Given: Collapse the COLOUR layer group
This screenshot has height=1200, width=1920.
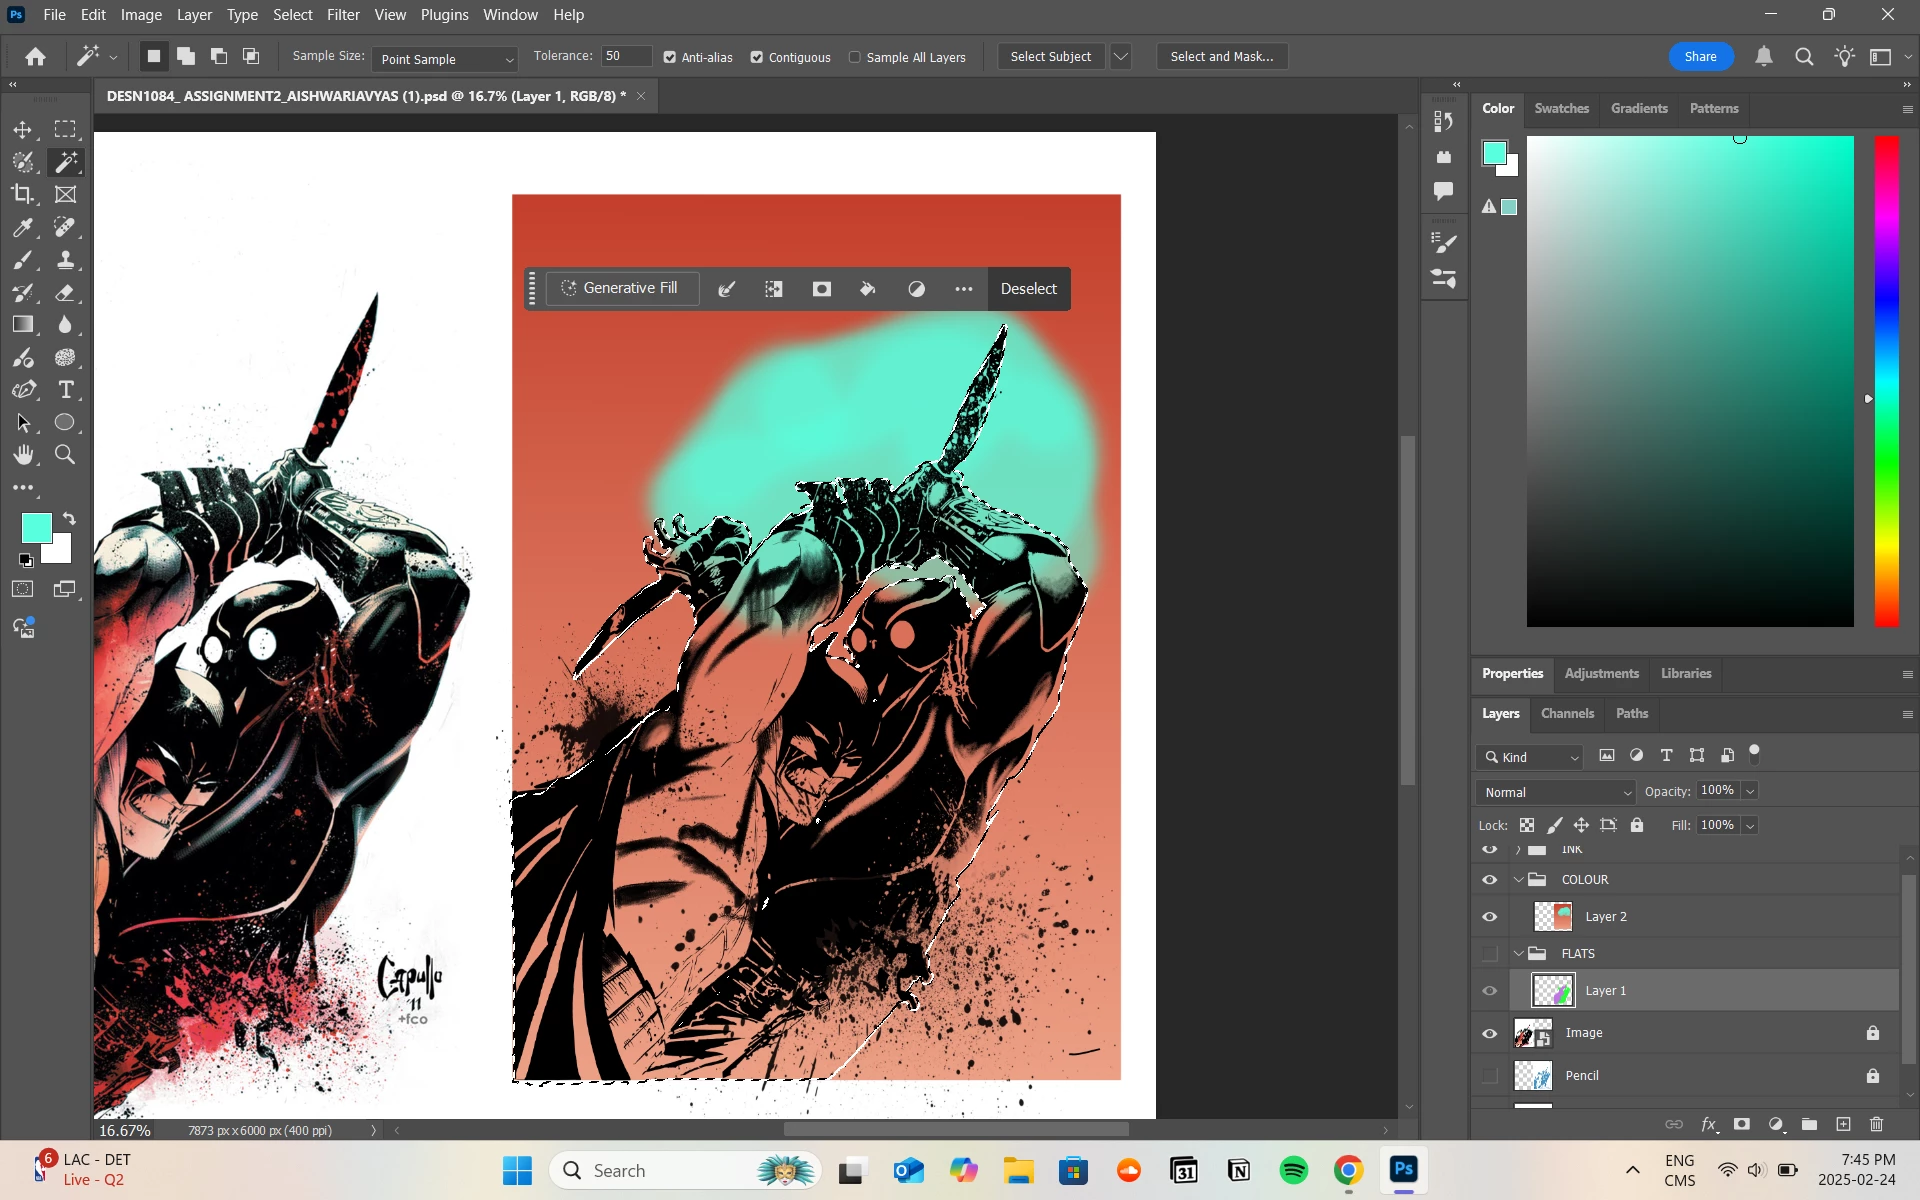Looking at the screenshot, I should (x=1519, y=880).
